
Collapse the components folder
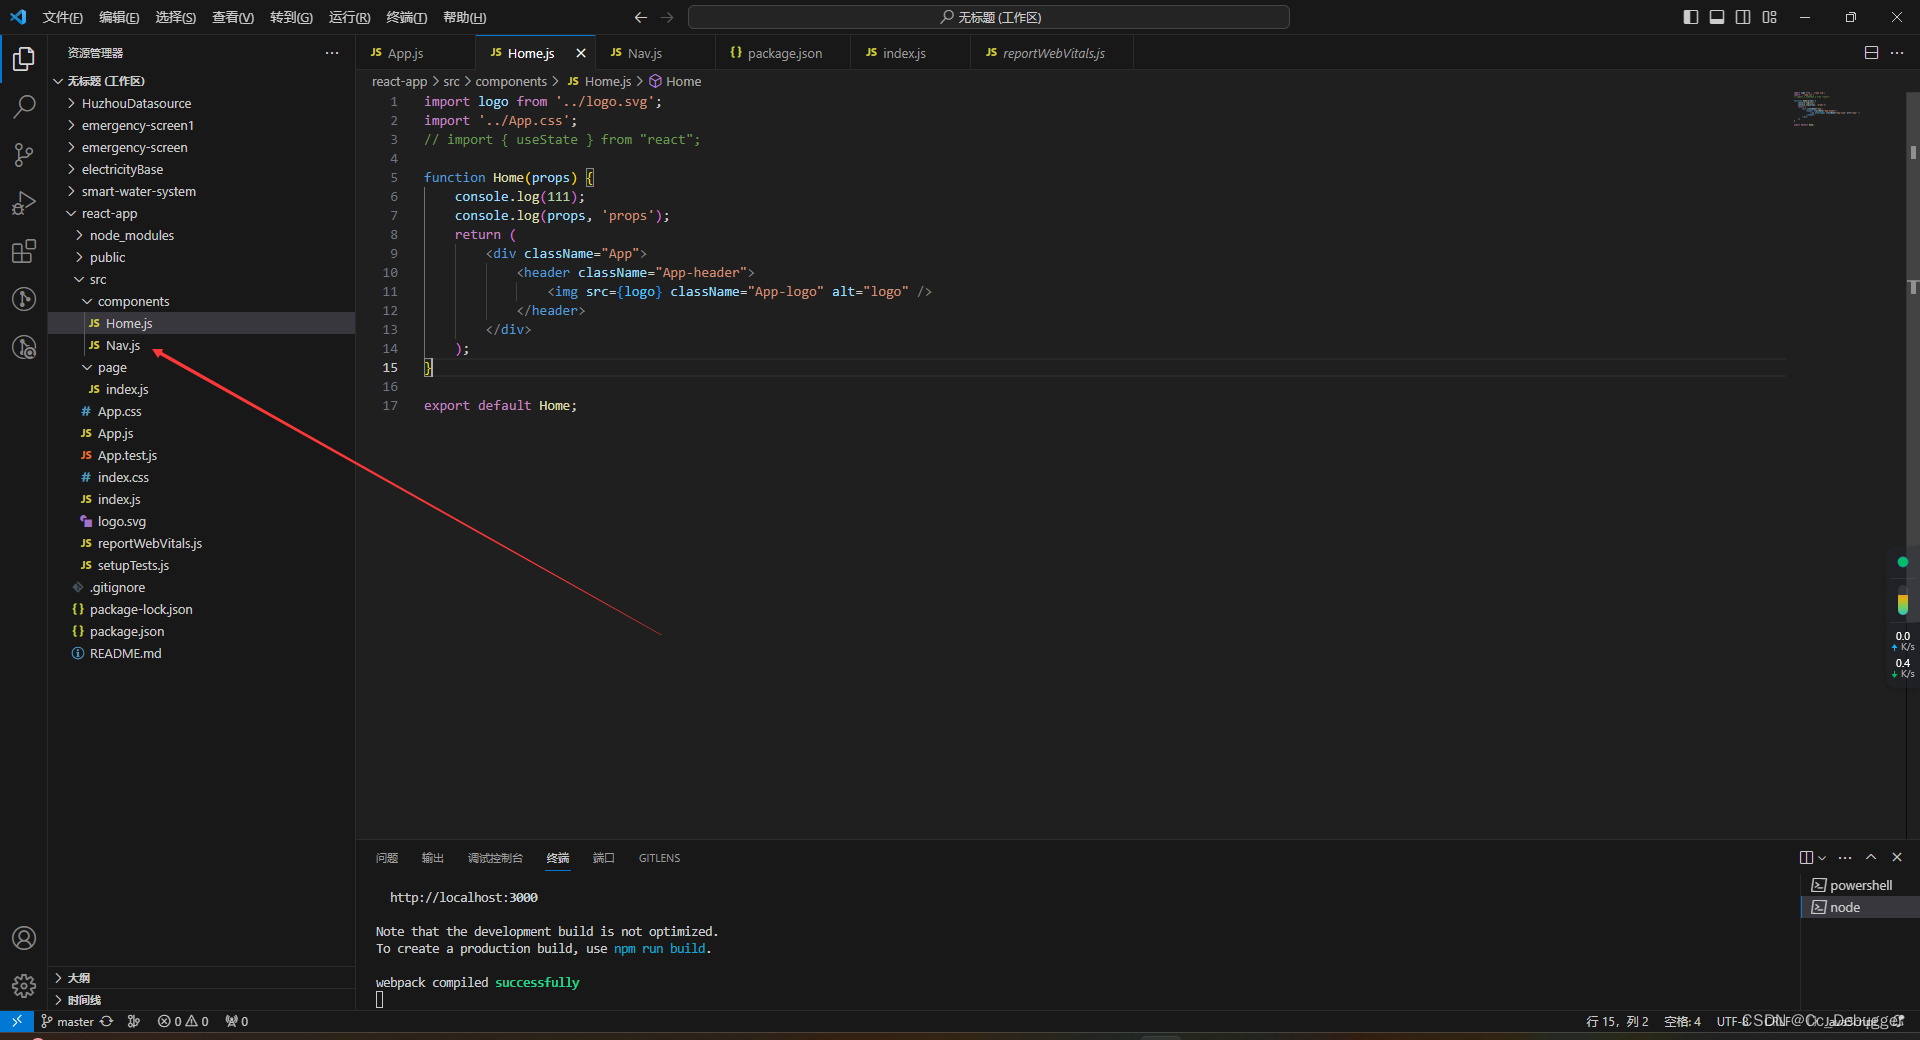pyautogui.click(x=202, y=301)
